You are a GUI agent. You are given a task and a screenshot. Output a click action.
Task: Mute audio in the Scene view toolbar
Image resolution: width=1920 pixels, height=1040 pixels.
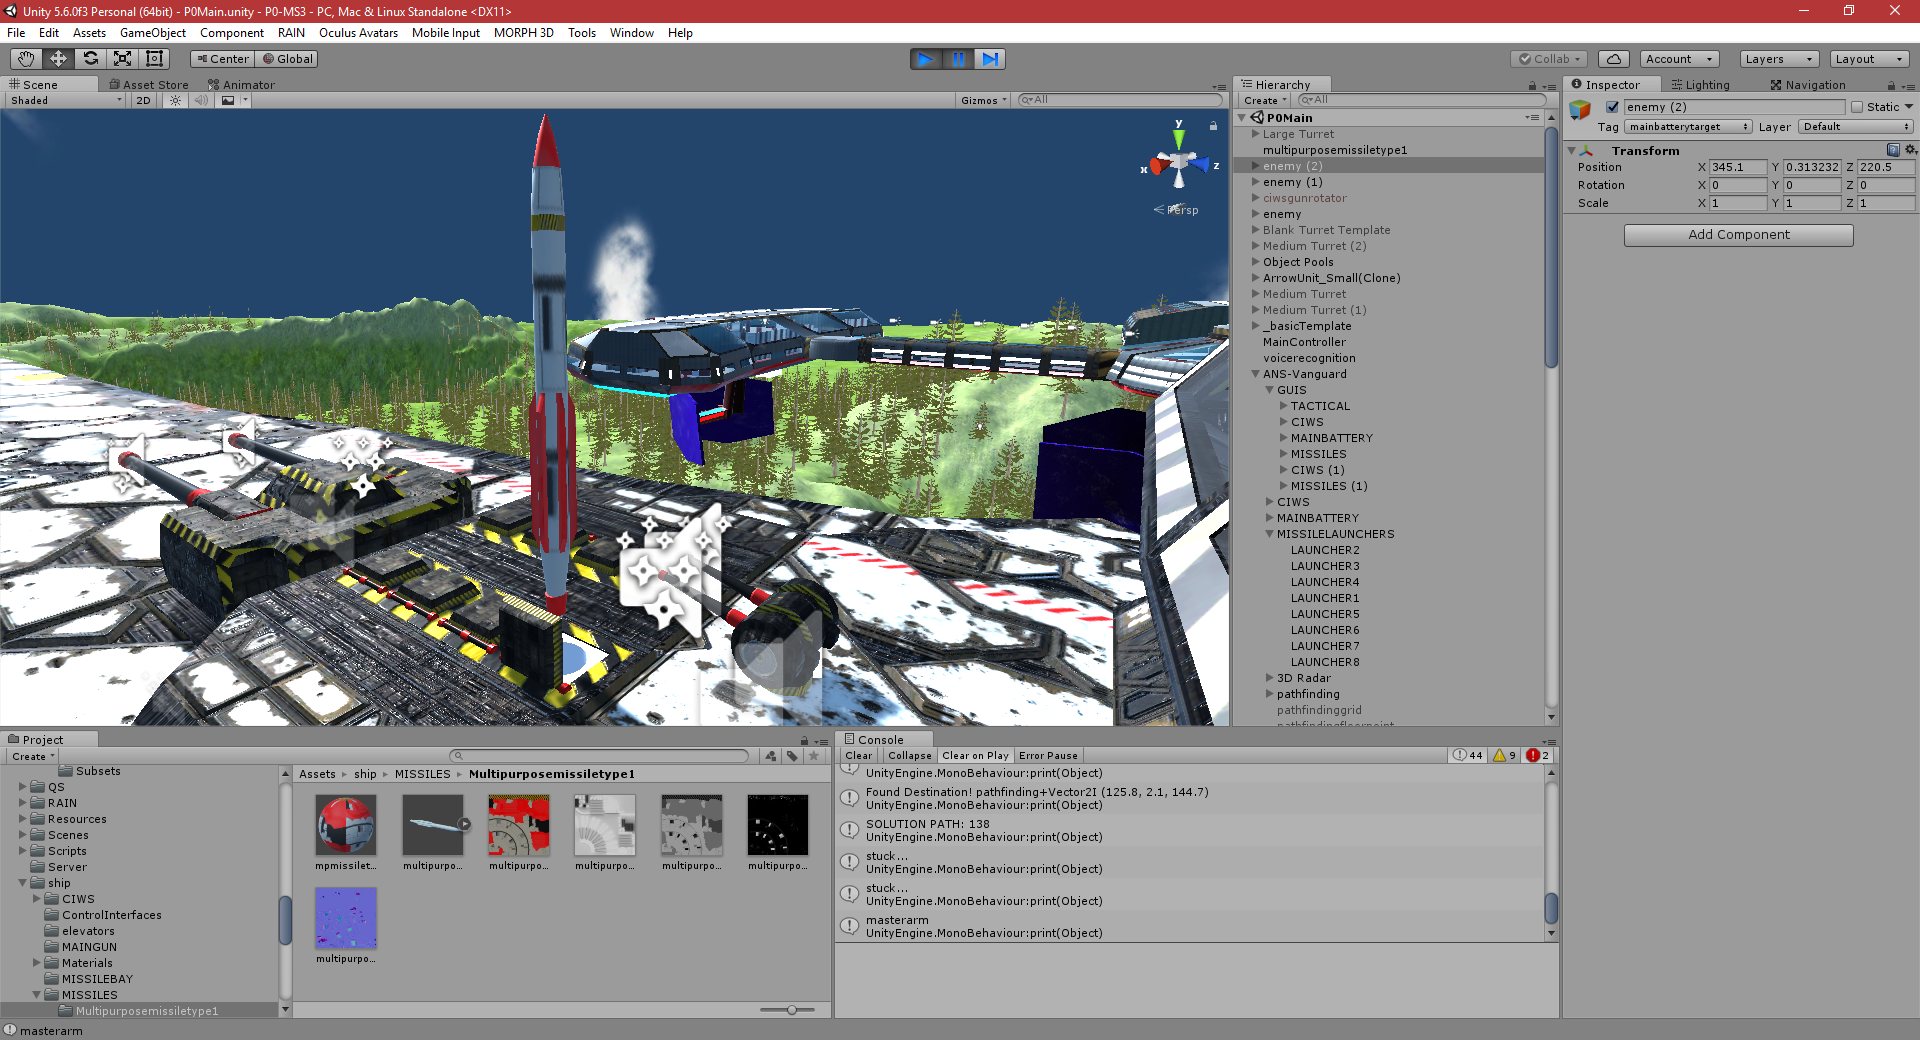[202, 100]
